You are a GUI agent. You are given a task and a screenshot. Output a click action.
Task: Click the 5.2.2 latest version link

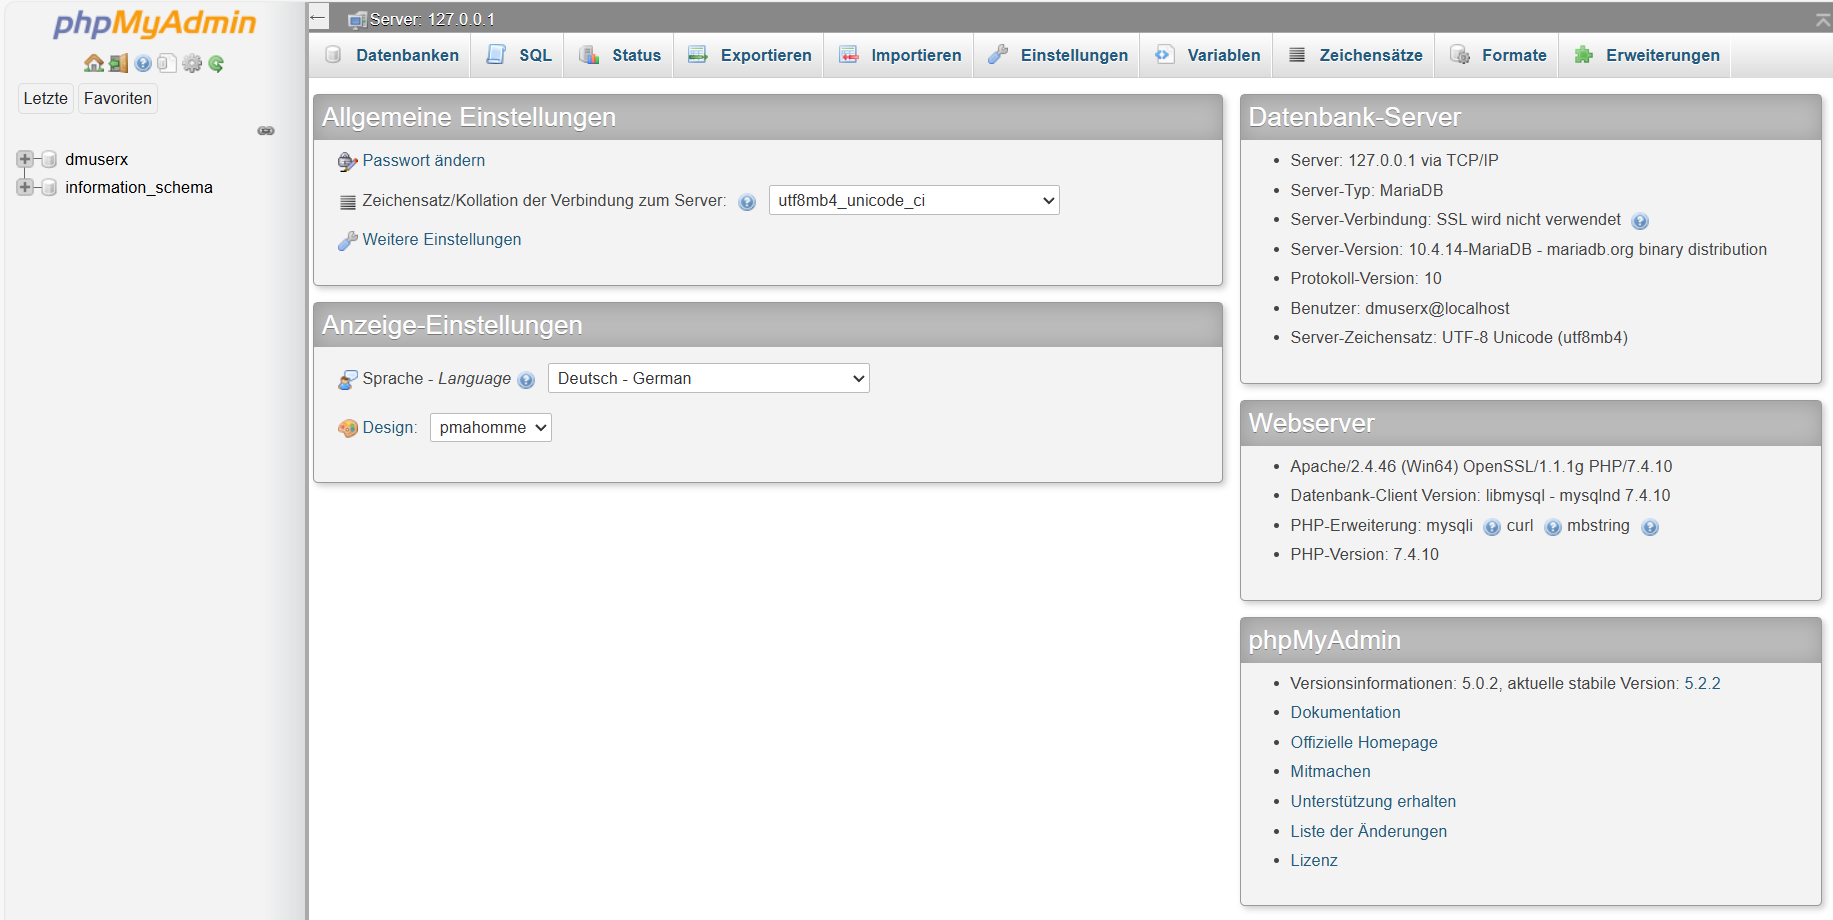coord(1702,683)
